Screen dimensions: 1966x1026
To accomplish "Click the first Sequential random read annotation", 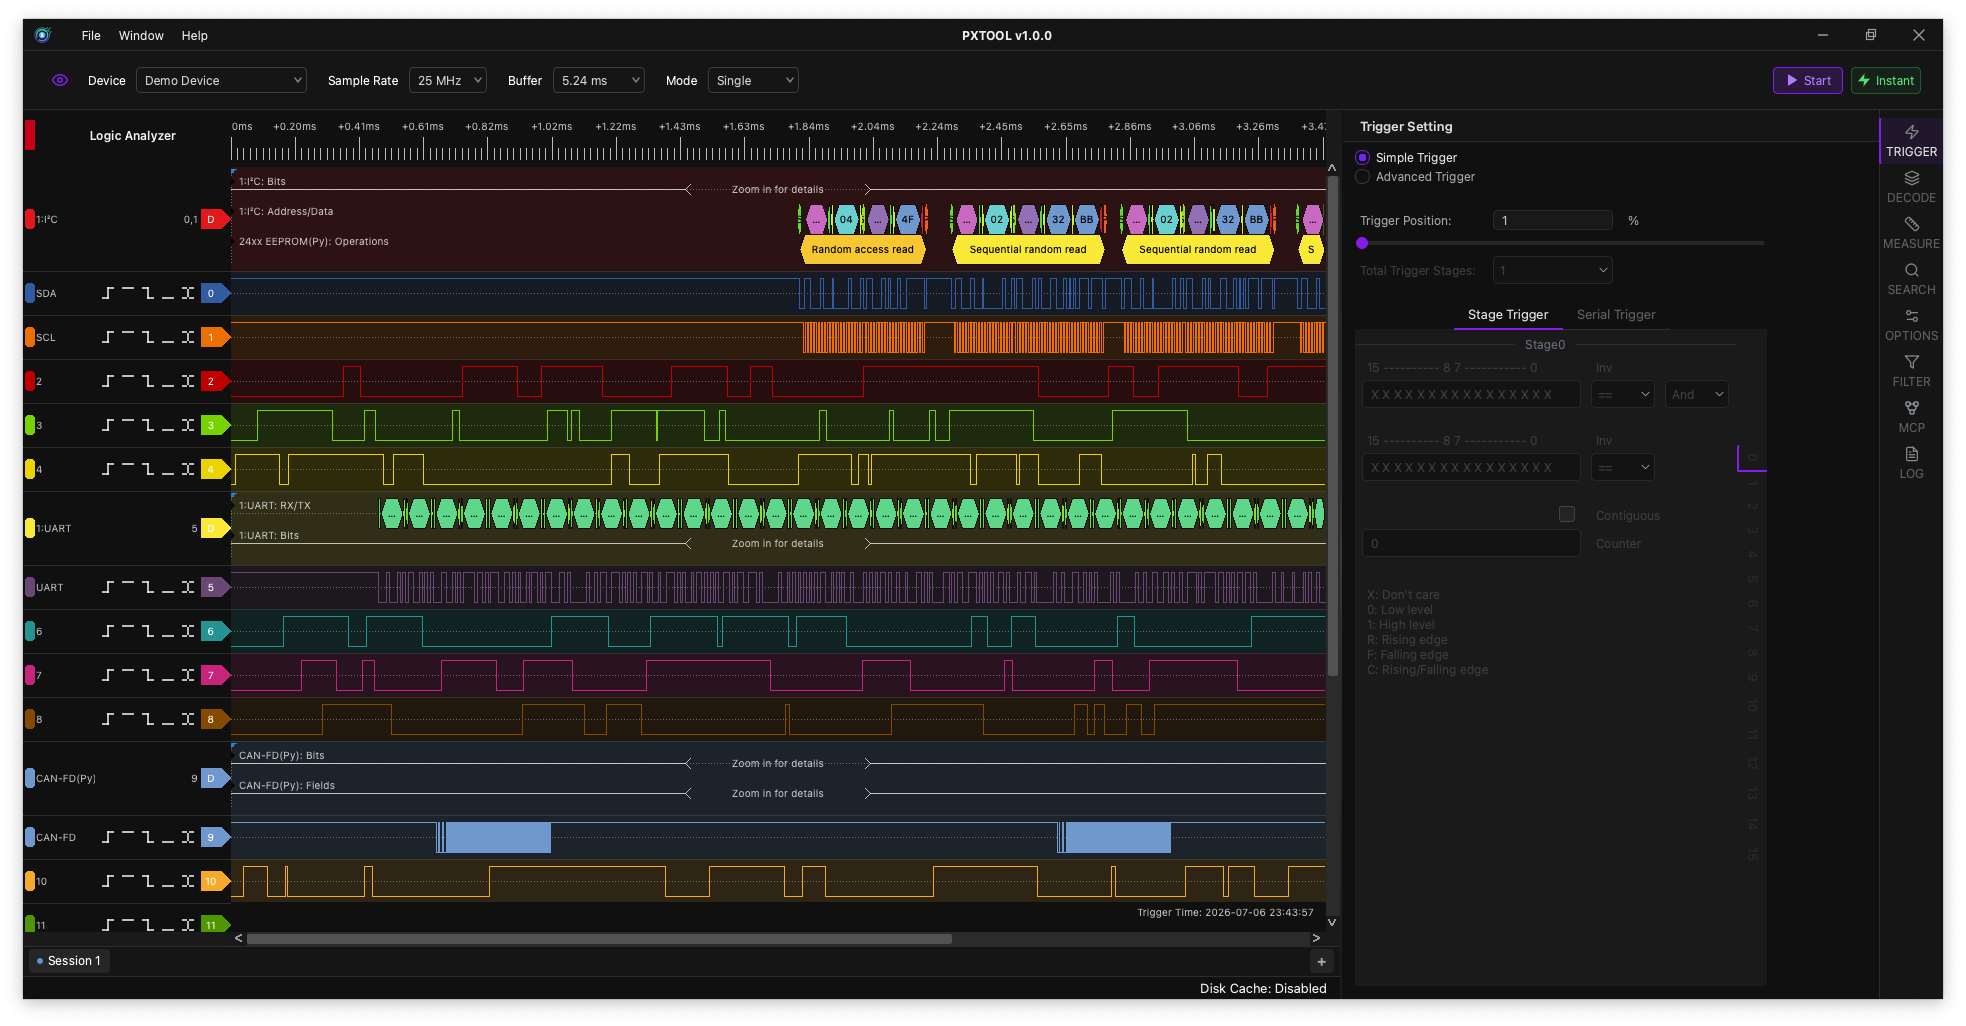I will tap(1028, 249).
